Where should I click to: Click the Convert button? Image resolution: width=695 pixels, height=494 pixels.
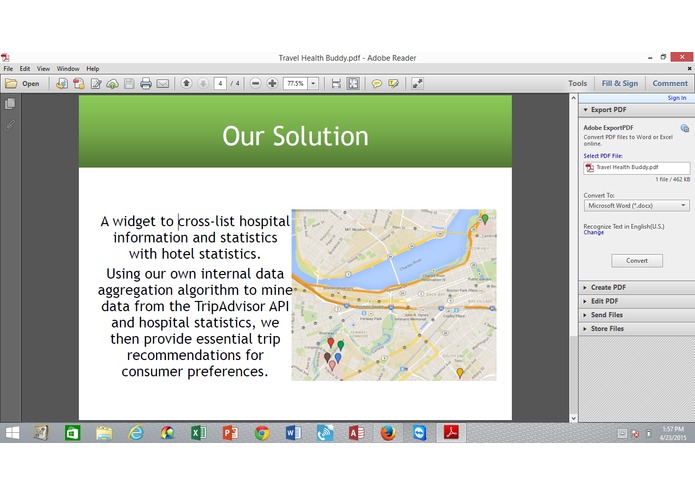pos(637,261)
